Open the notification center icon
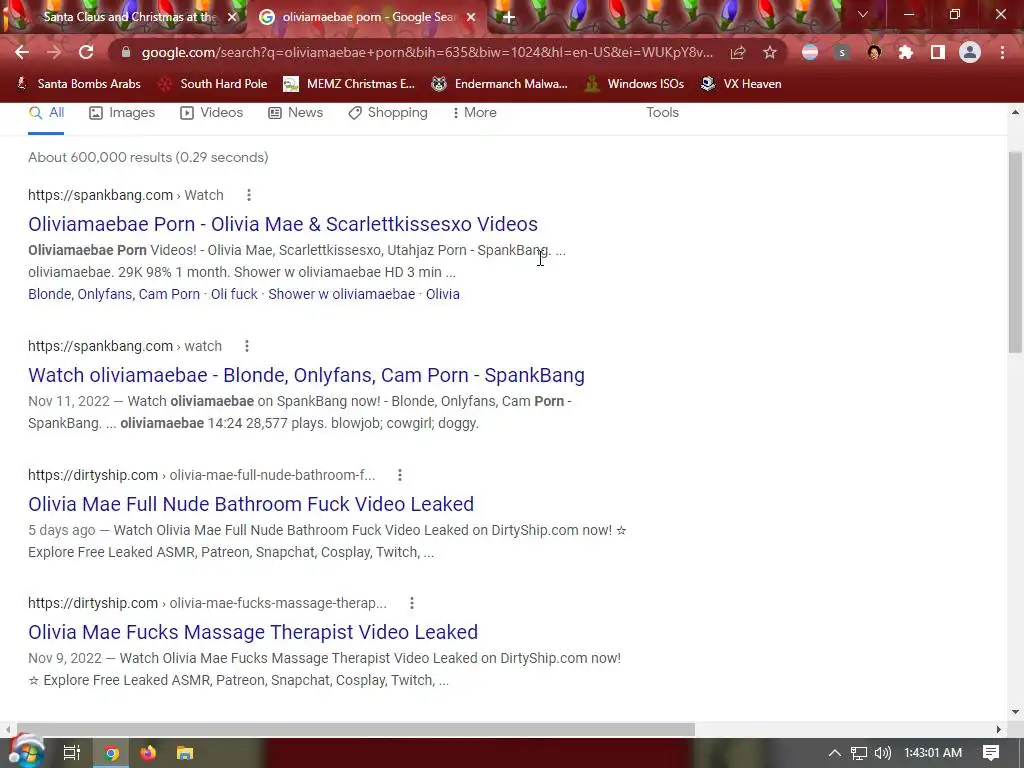The width and height of the screenshot is (1024, 768). coord(991,753)
